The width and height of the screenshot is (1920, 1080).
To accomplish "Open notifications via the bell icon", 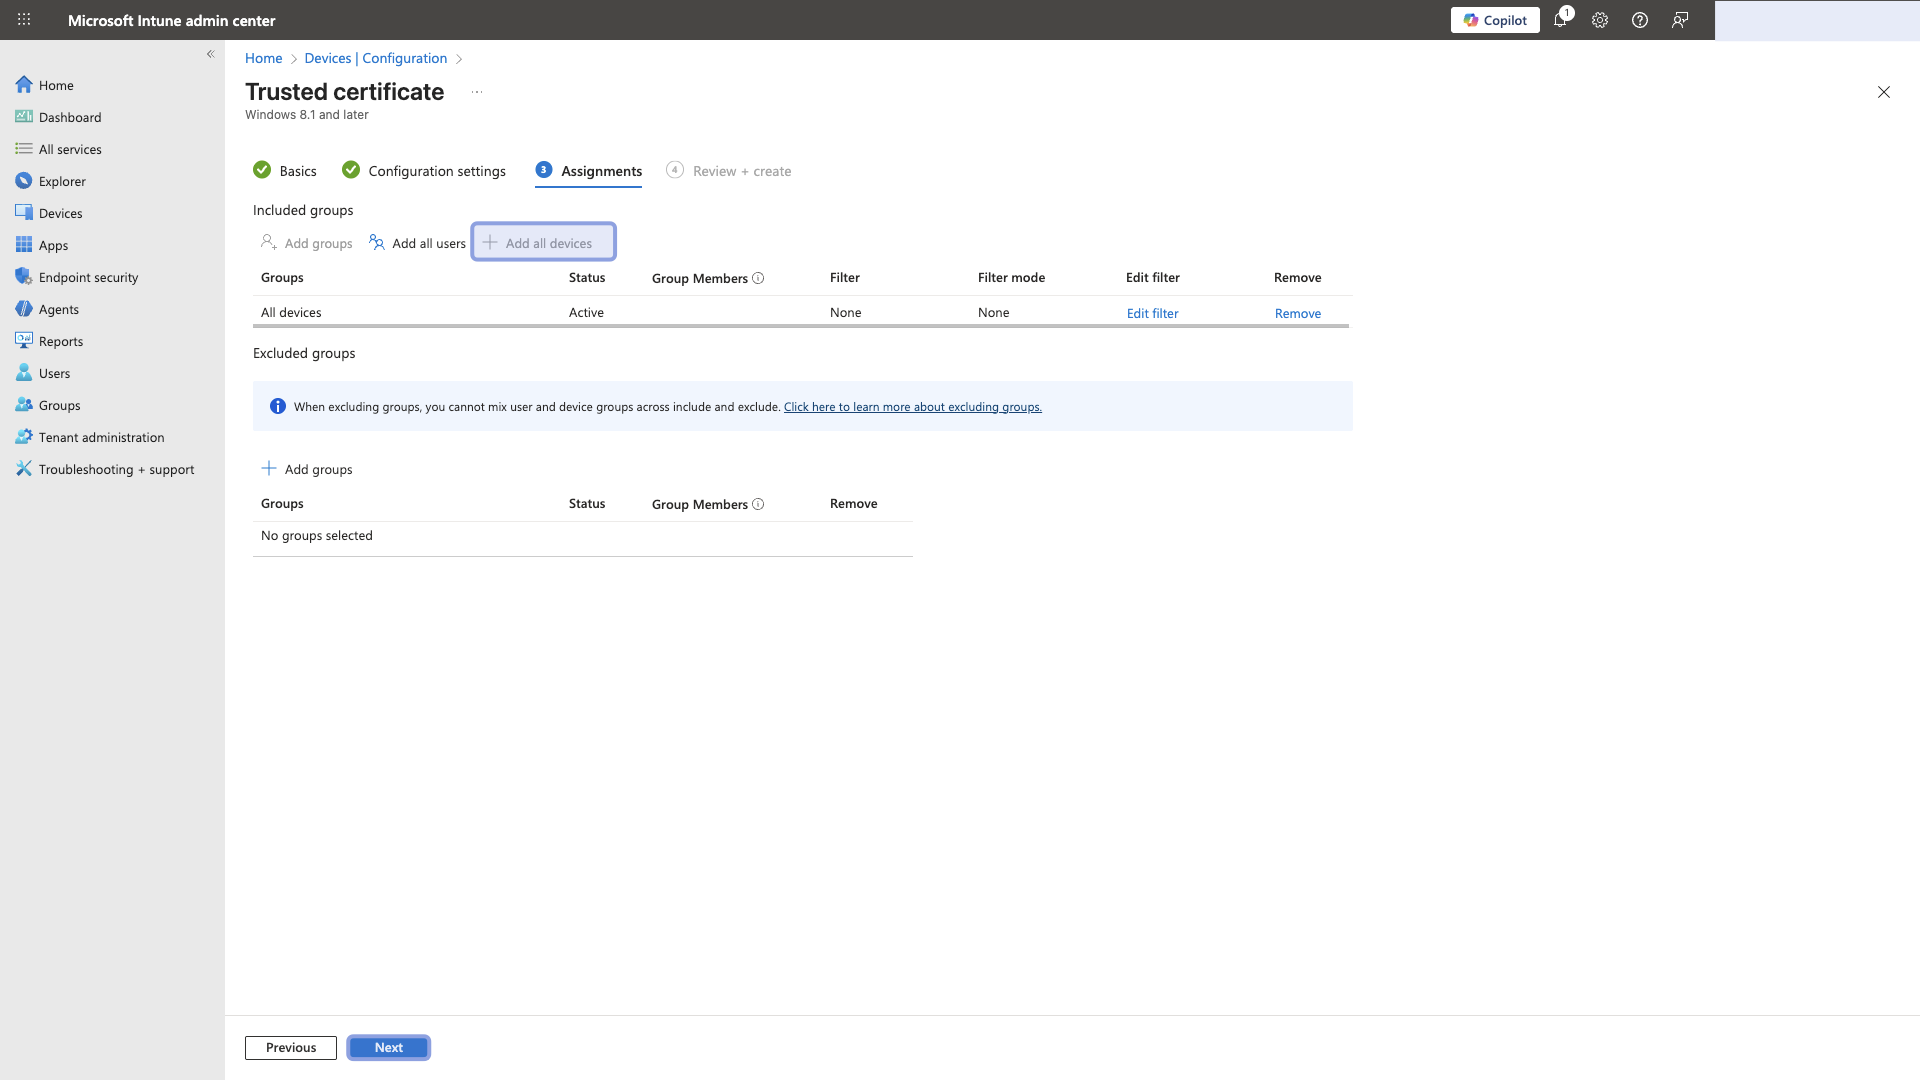I will coord(1560,20).
